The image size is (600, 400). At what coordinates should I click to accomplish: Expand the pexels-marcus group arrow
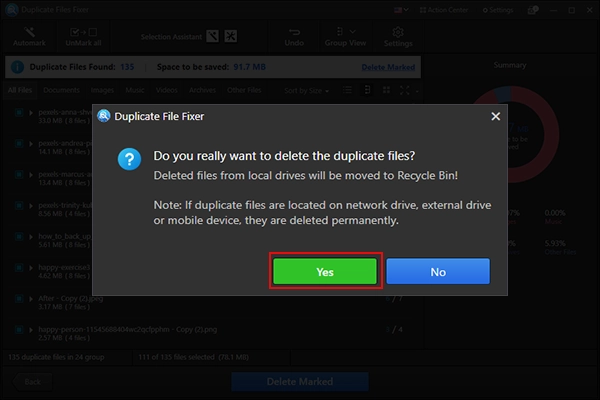point(31,175)
